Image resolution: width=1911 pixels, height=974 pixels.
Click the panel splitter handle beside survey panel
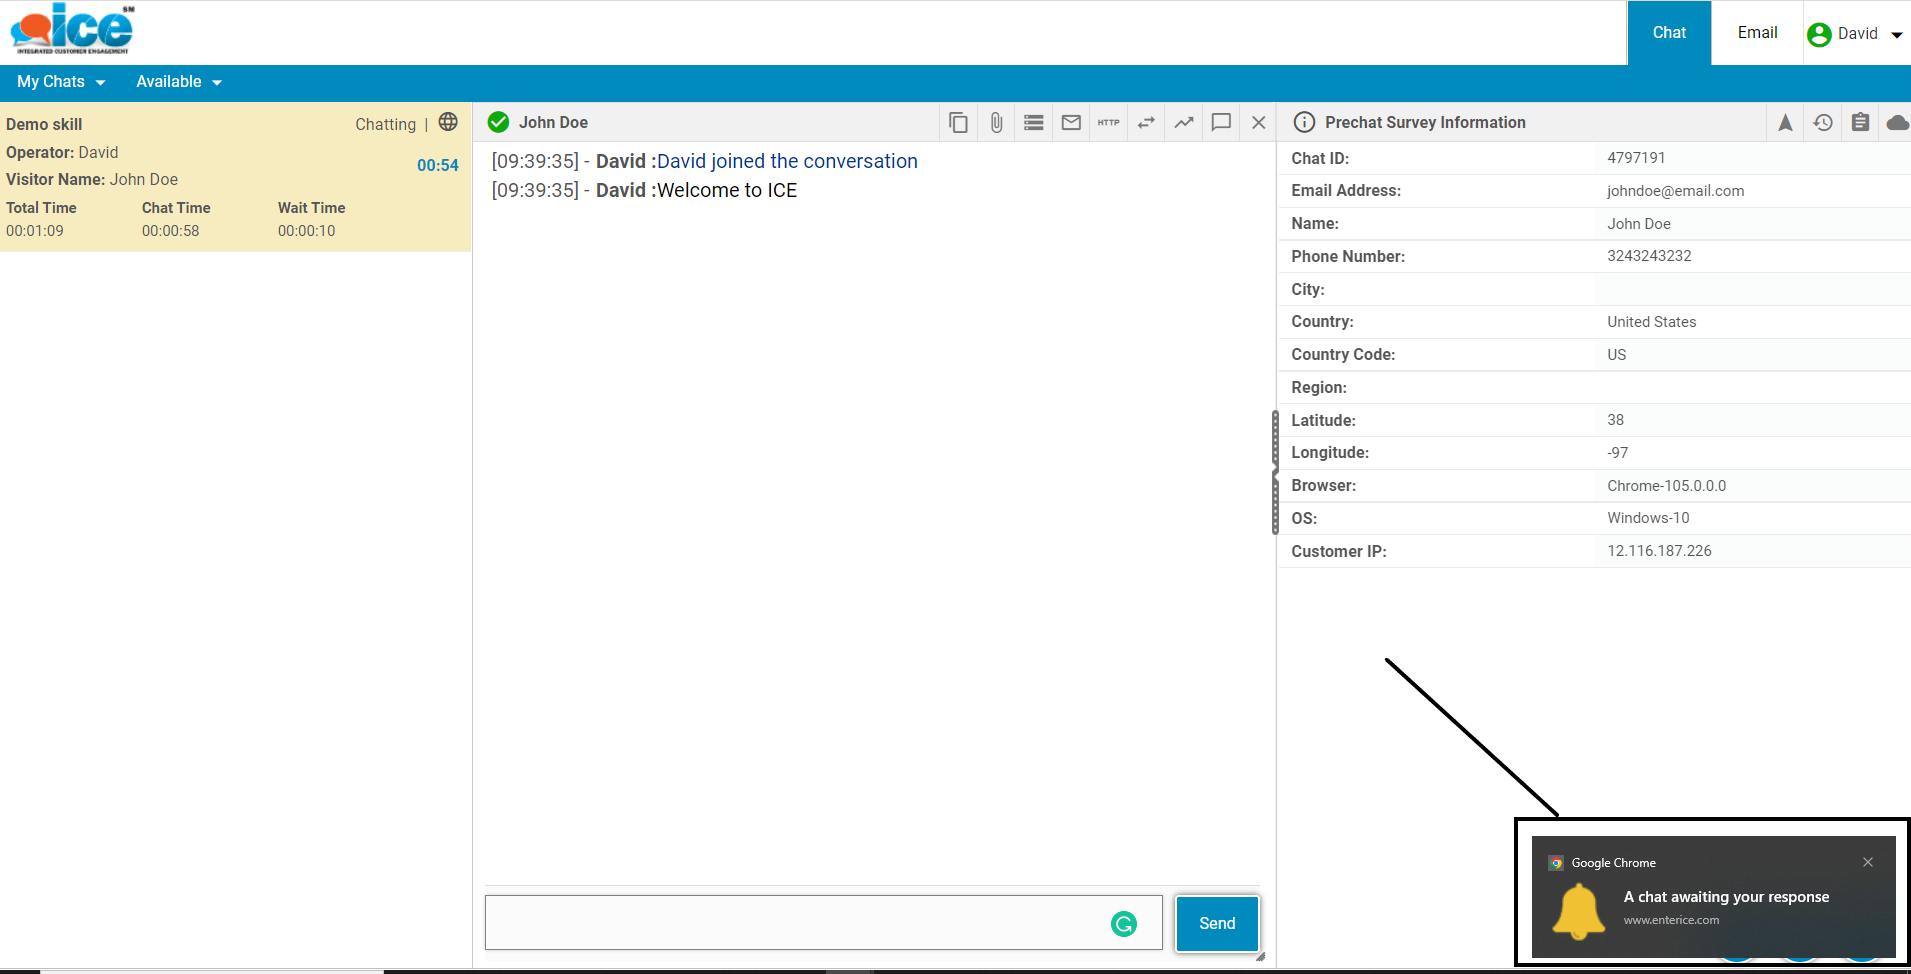pos(1275,472)
